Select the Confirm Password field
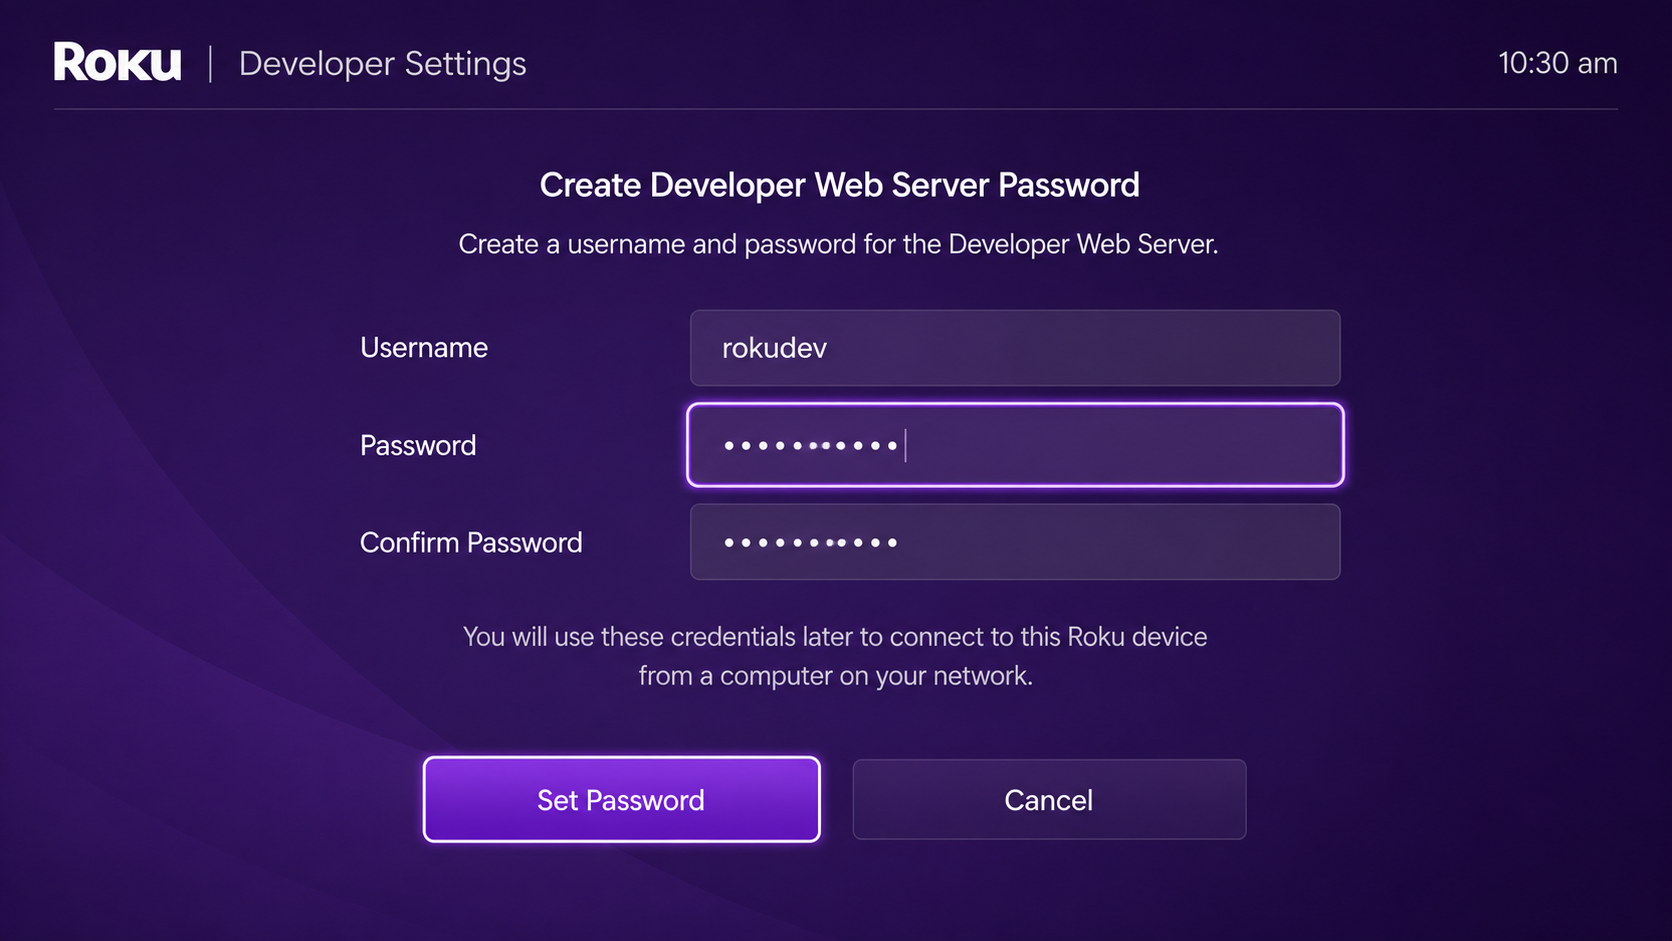The image size is (1672, 941). (x=1015, y=542)
